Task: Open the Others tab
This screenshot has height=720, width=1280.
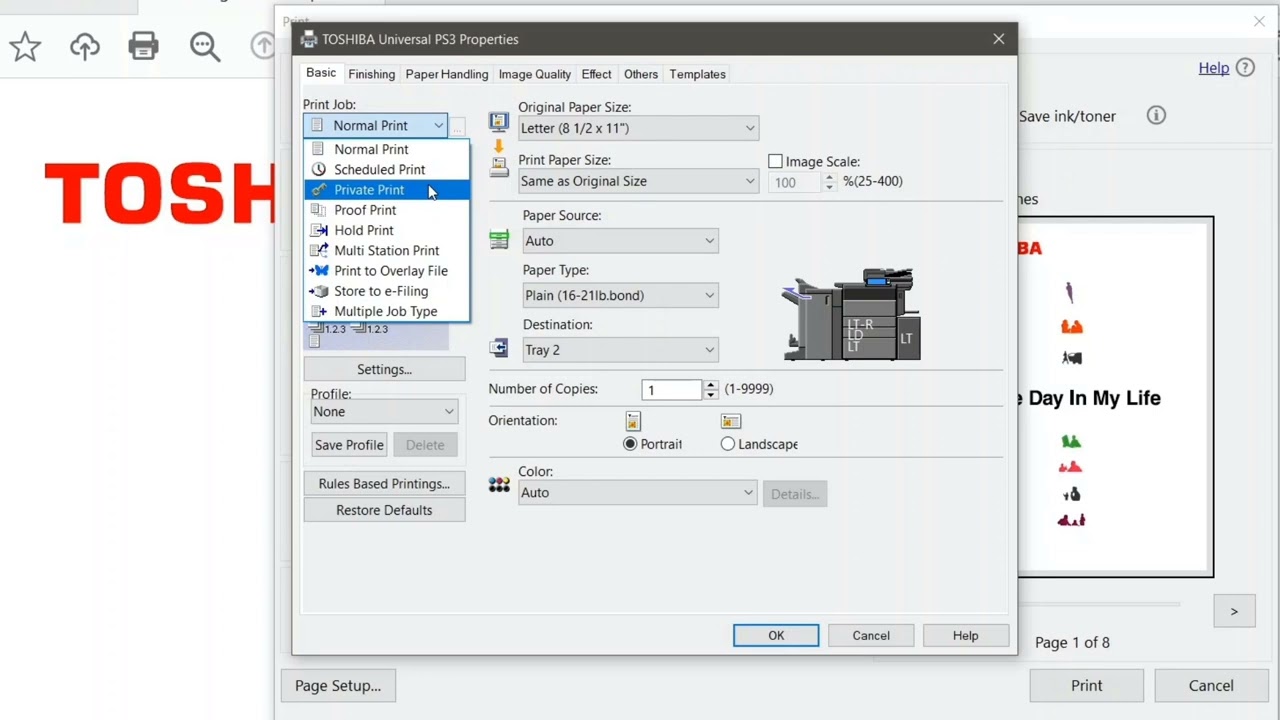Action: [x=641, y=74]
